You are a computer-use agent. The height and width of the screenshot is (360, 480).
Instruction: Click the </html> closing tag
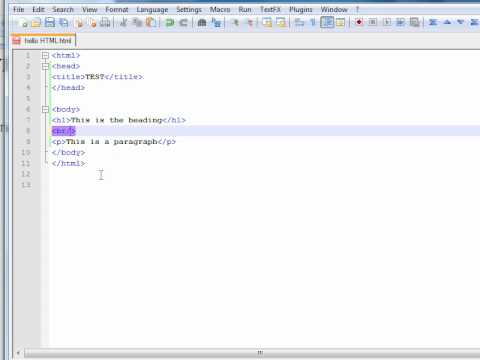pos(68,163)
